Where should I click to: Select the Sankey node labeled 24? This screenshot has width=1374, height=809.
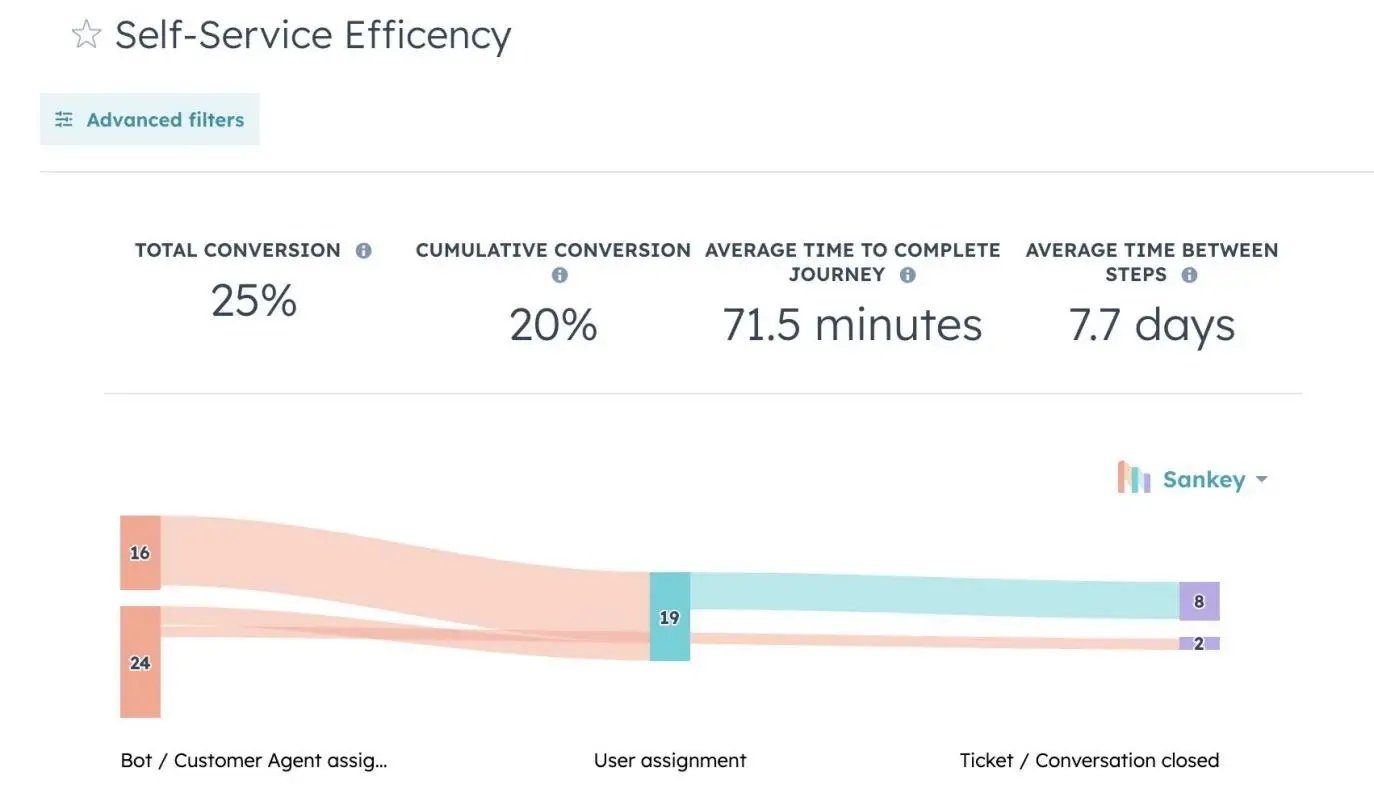(140, 662)
